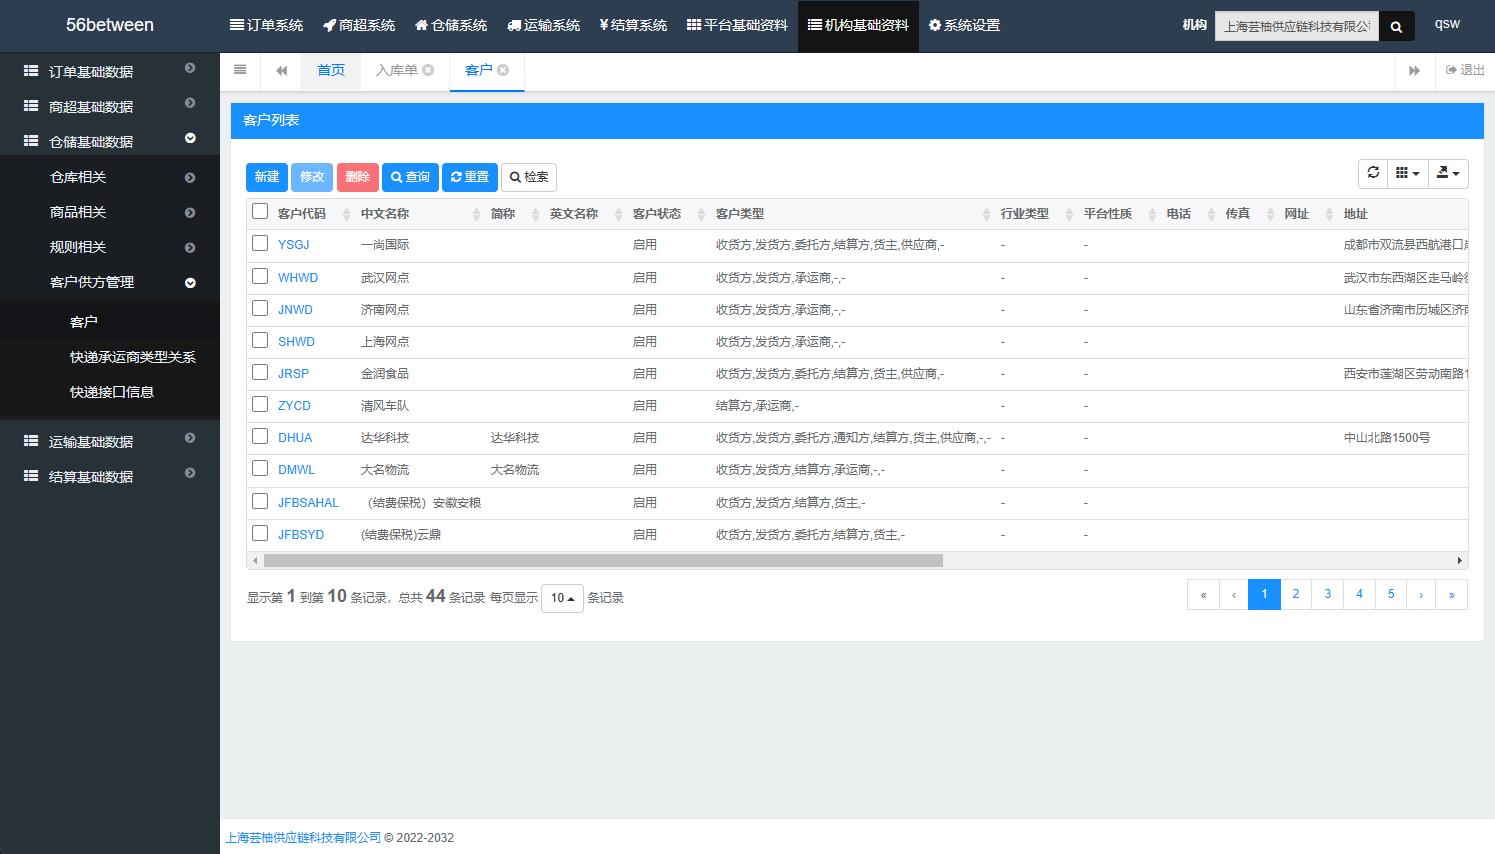Check the row checkbox for ZYCD
Image resolution: width=1495 pixels, height=854 pixels.
click(260, 404)
